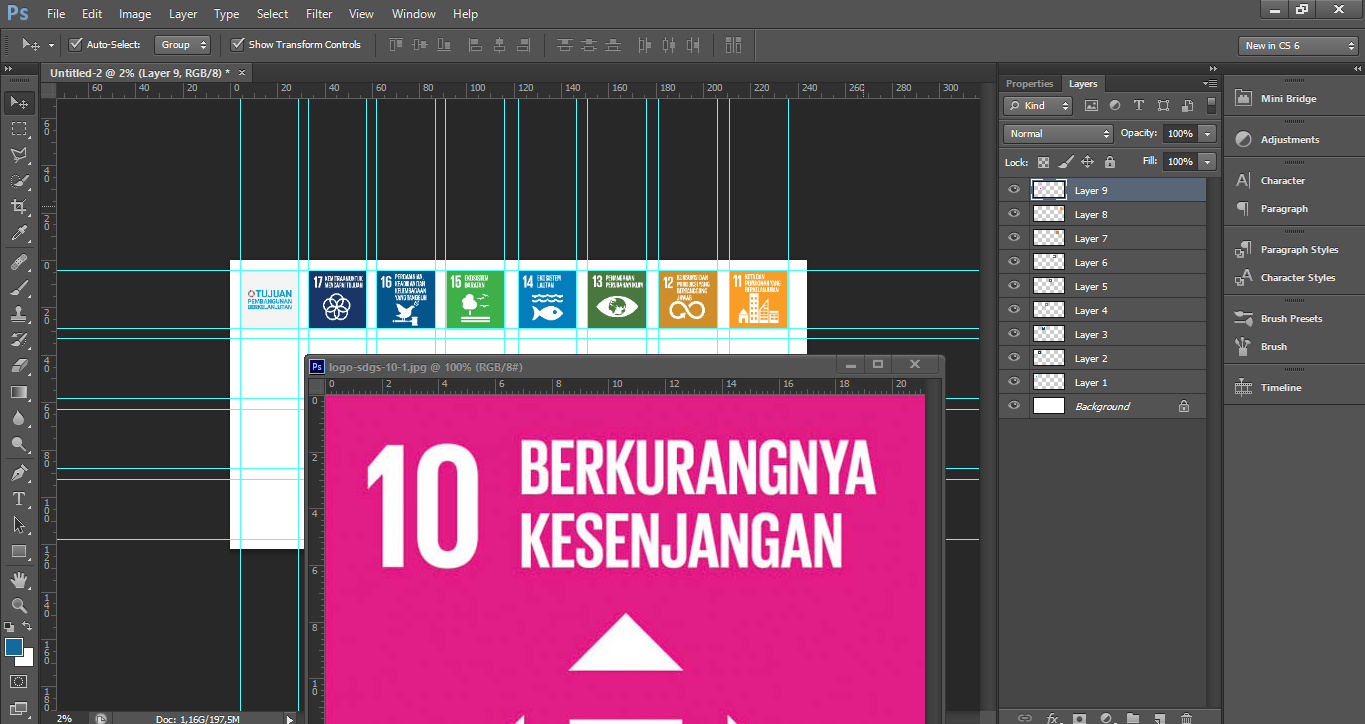The height and width of the screenshot is (724, 1365).
Task: Open the Auto-Select Group dropdown
Action: [183, 45]
